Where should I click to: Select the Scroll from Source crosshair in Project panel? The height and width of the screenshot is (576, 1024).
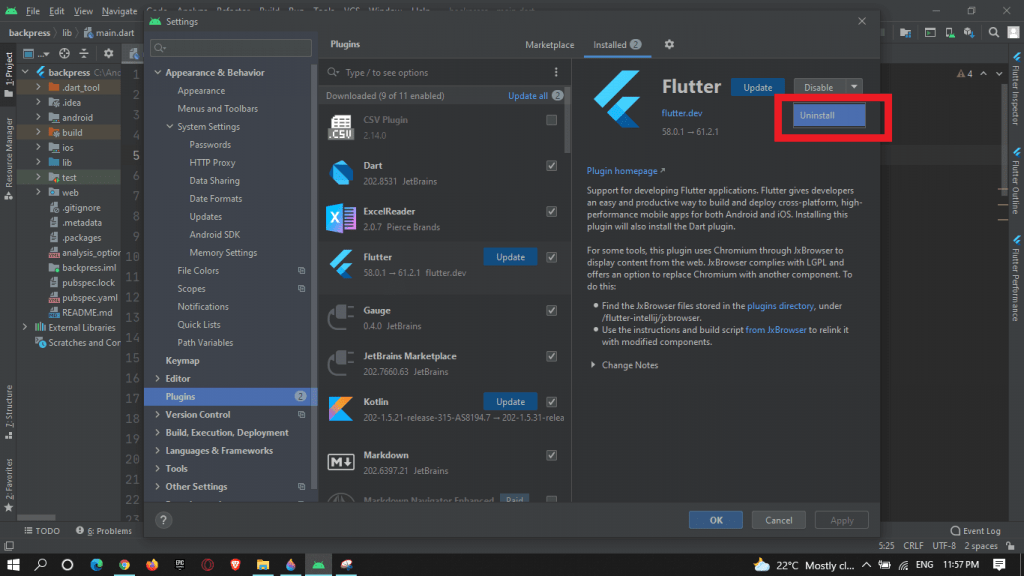click(64, 53)
